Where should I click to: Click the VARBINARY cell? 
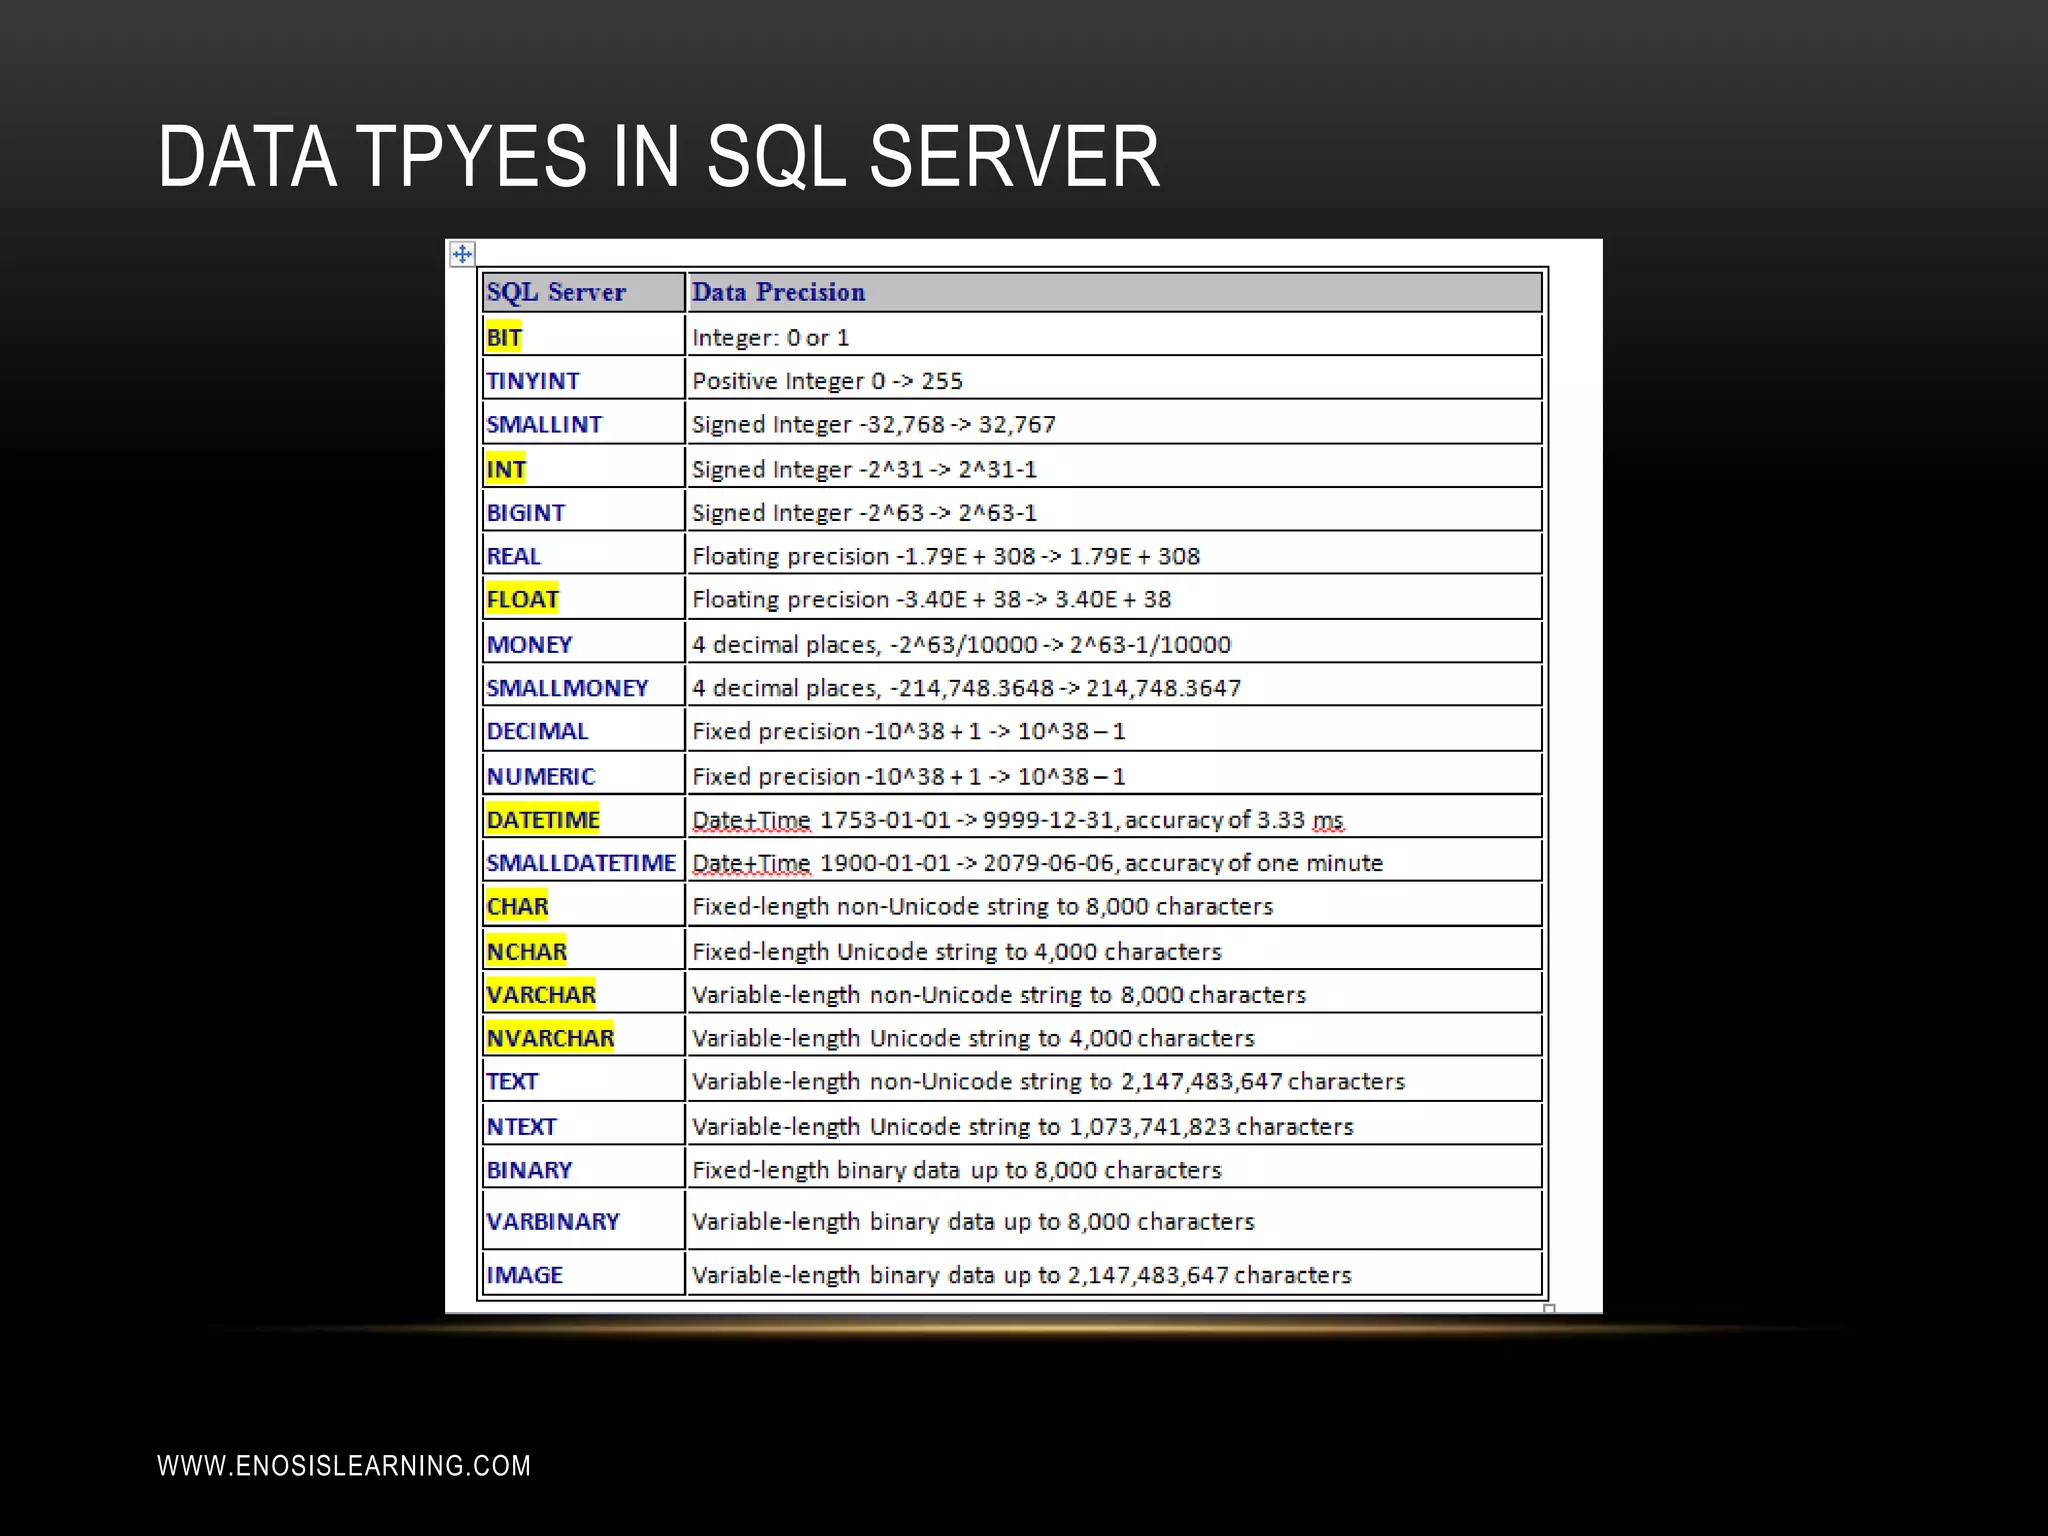point(584,1221)
